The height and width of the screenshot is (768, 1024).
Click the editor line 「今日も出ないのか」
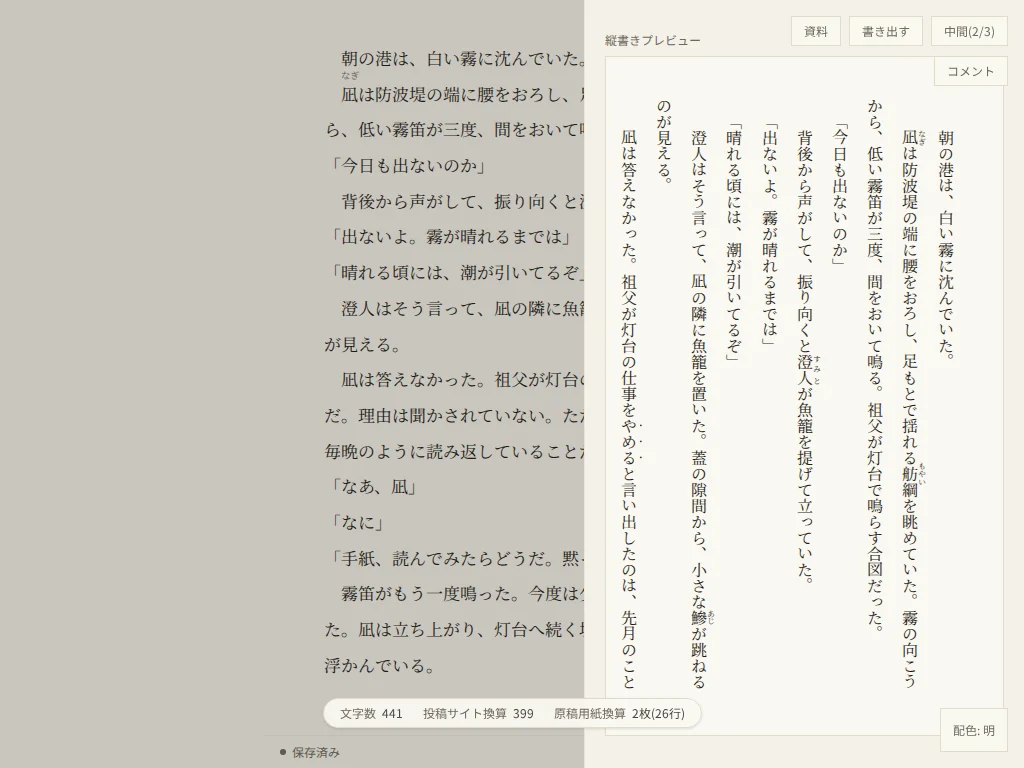407,166
